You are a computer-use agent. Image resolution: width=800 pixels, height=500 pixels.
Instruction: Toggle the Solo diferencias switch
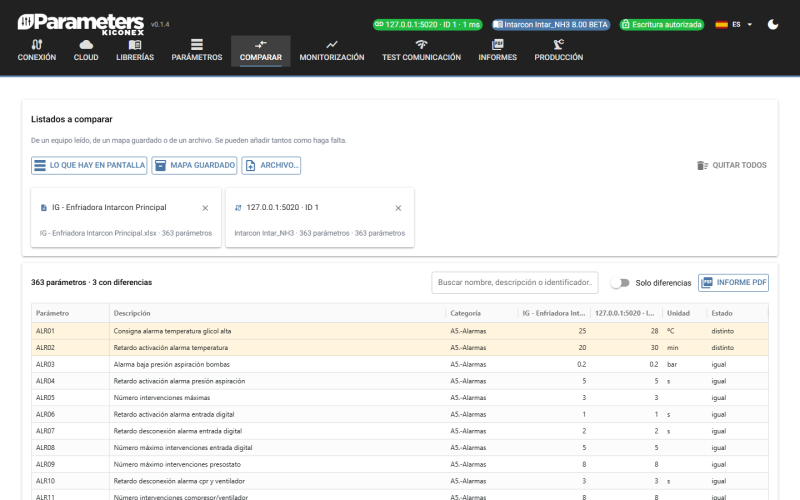click(620, 283)
